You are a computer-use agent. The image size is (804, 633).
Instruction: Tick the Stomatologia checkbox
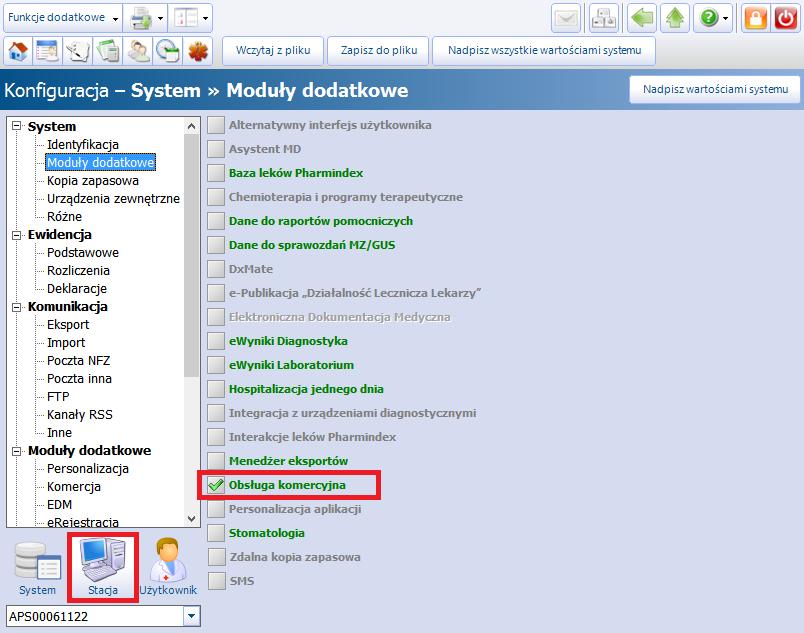pos(216,533)
